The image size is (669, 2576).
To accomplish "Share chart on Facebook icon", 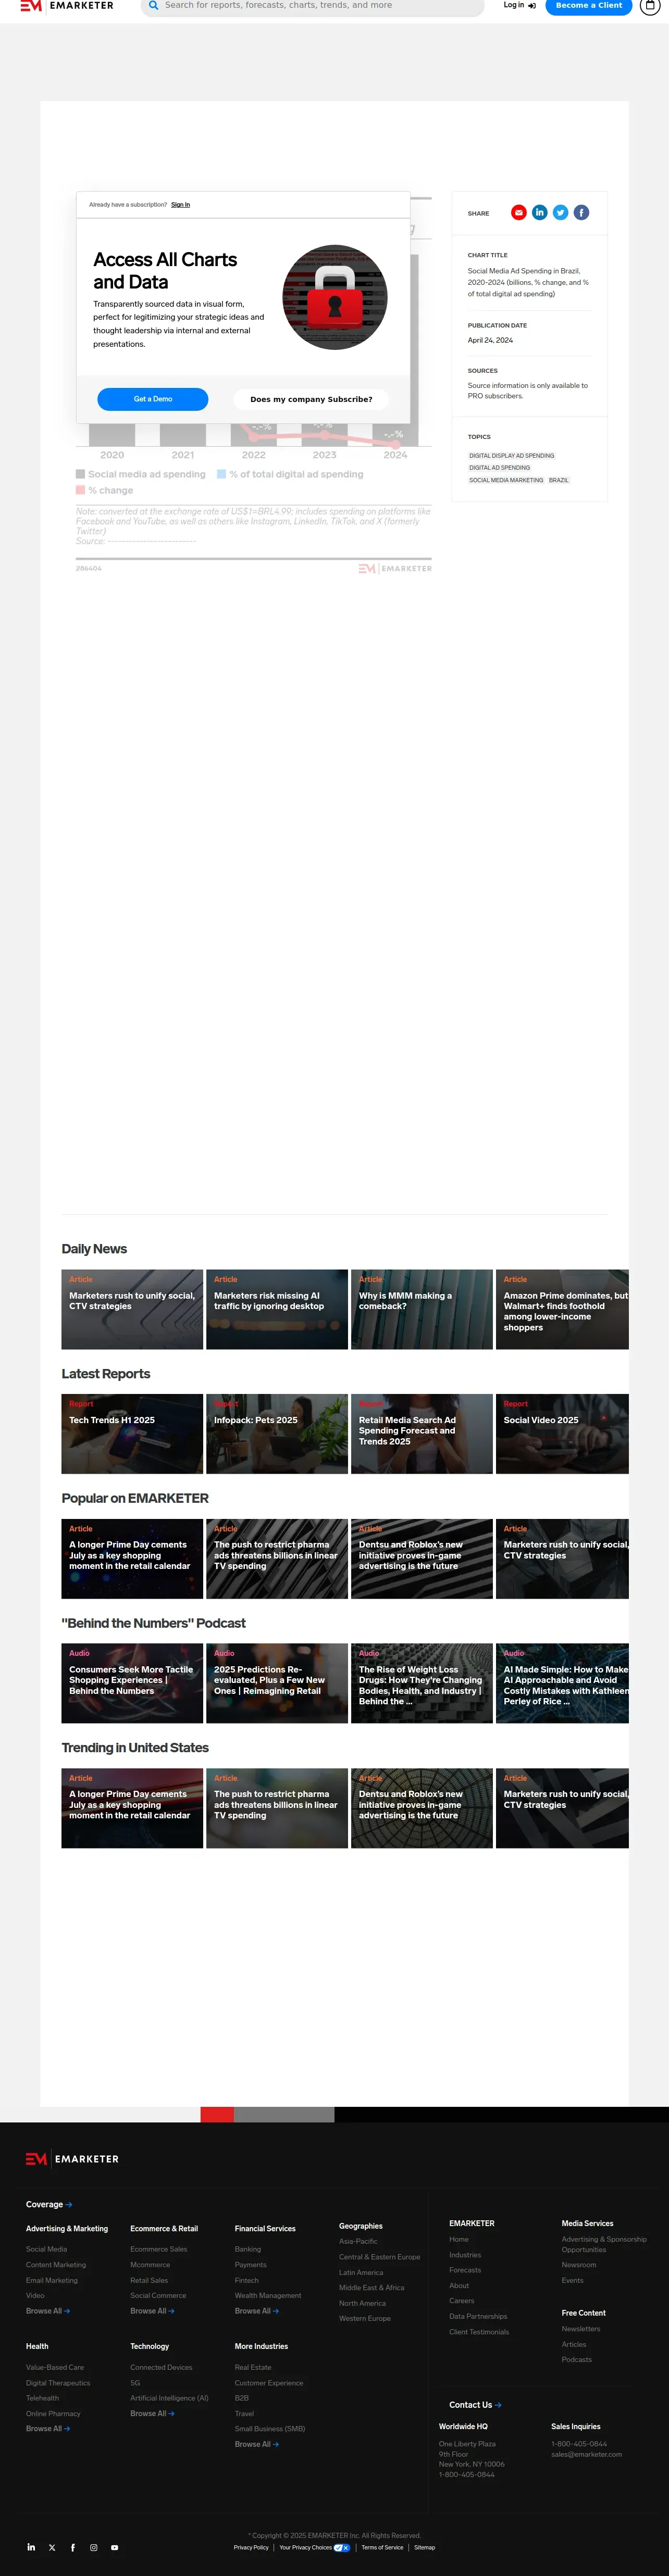I will [x=581, y=212].
